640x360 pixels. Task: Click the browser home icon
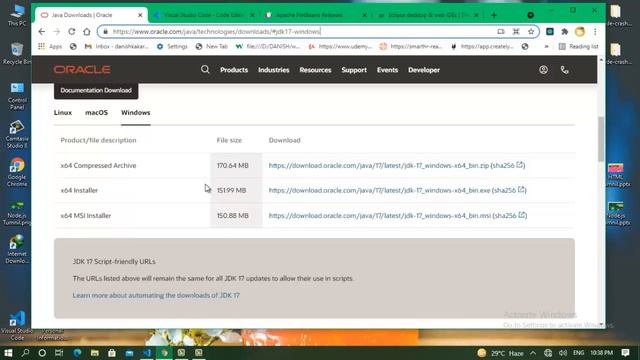pos(87,31)
